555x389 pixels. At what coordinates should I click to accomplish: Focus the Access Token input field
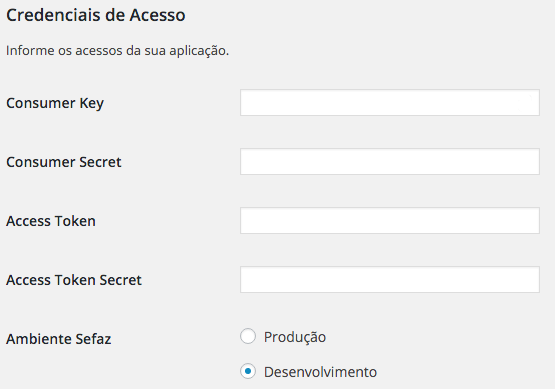point(390,221)
